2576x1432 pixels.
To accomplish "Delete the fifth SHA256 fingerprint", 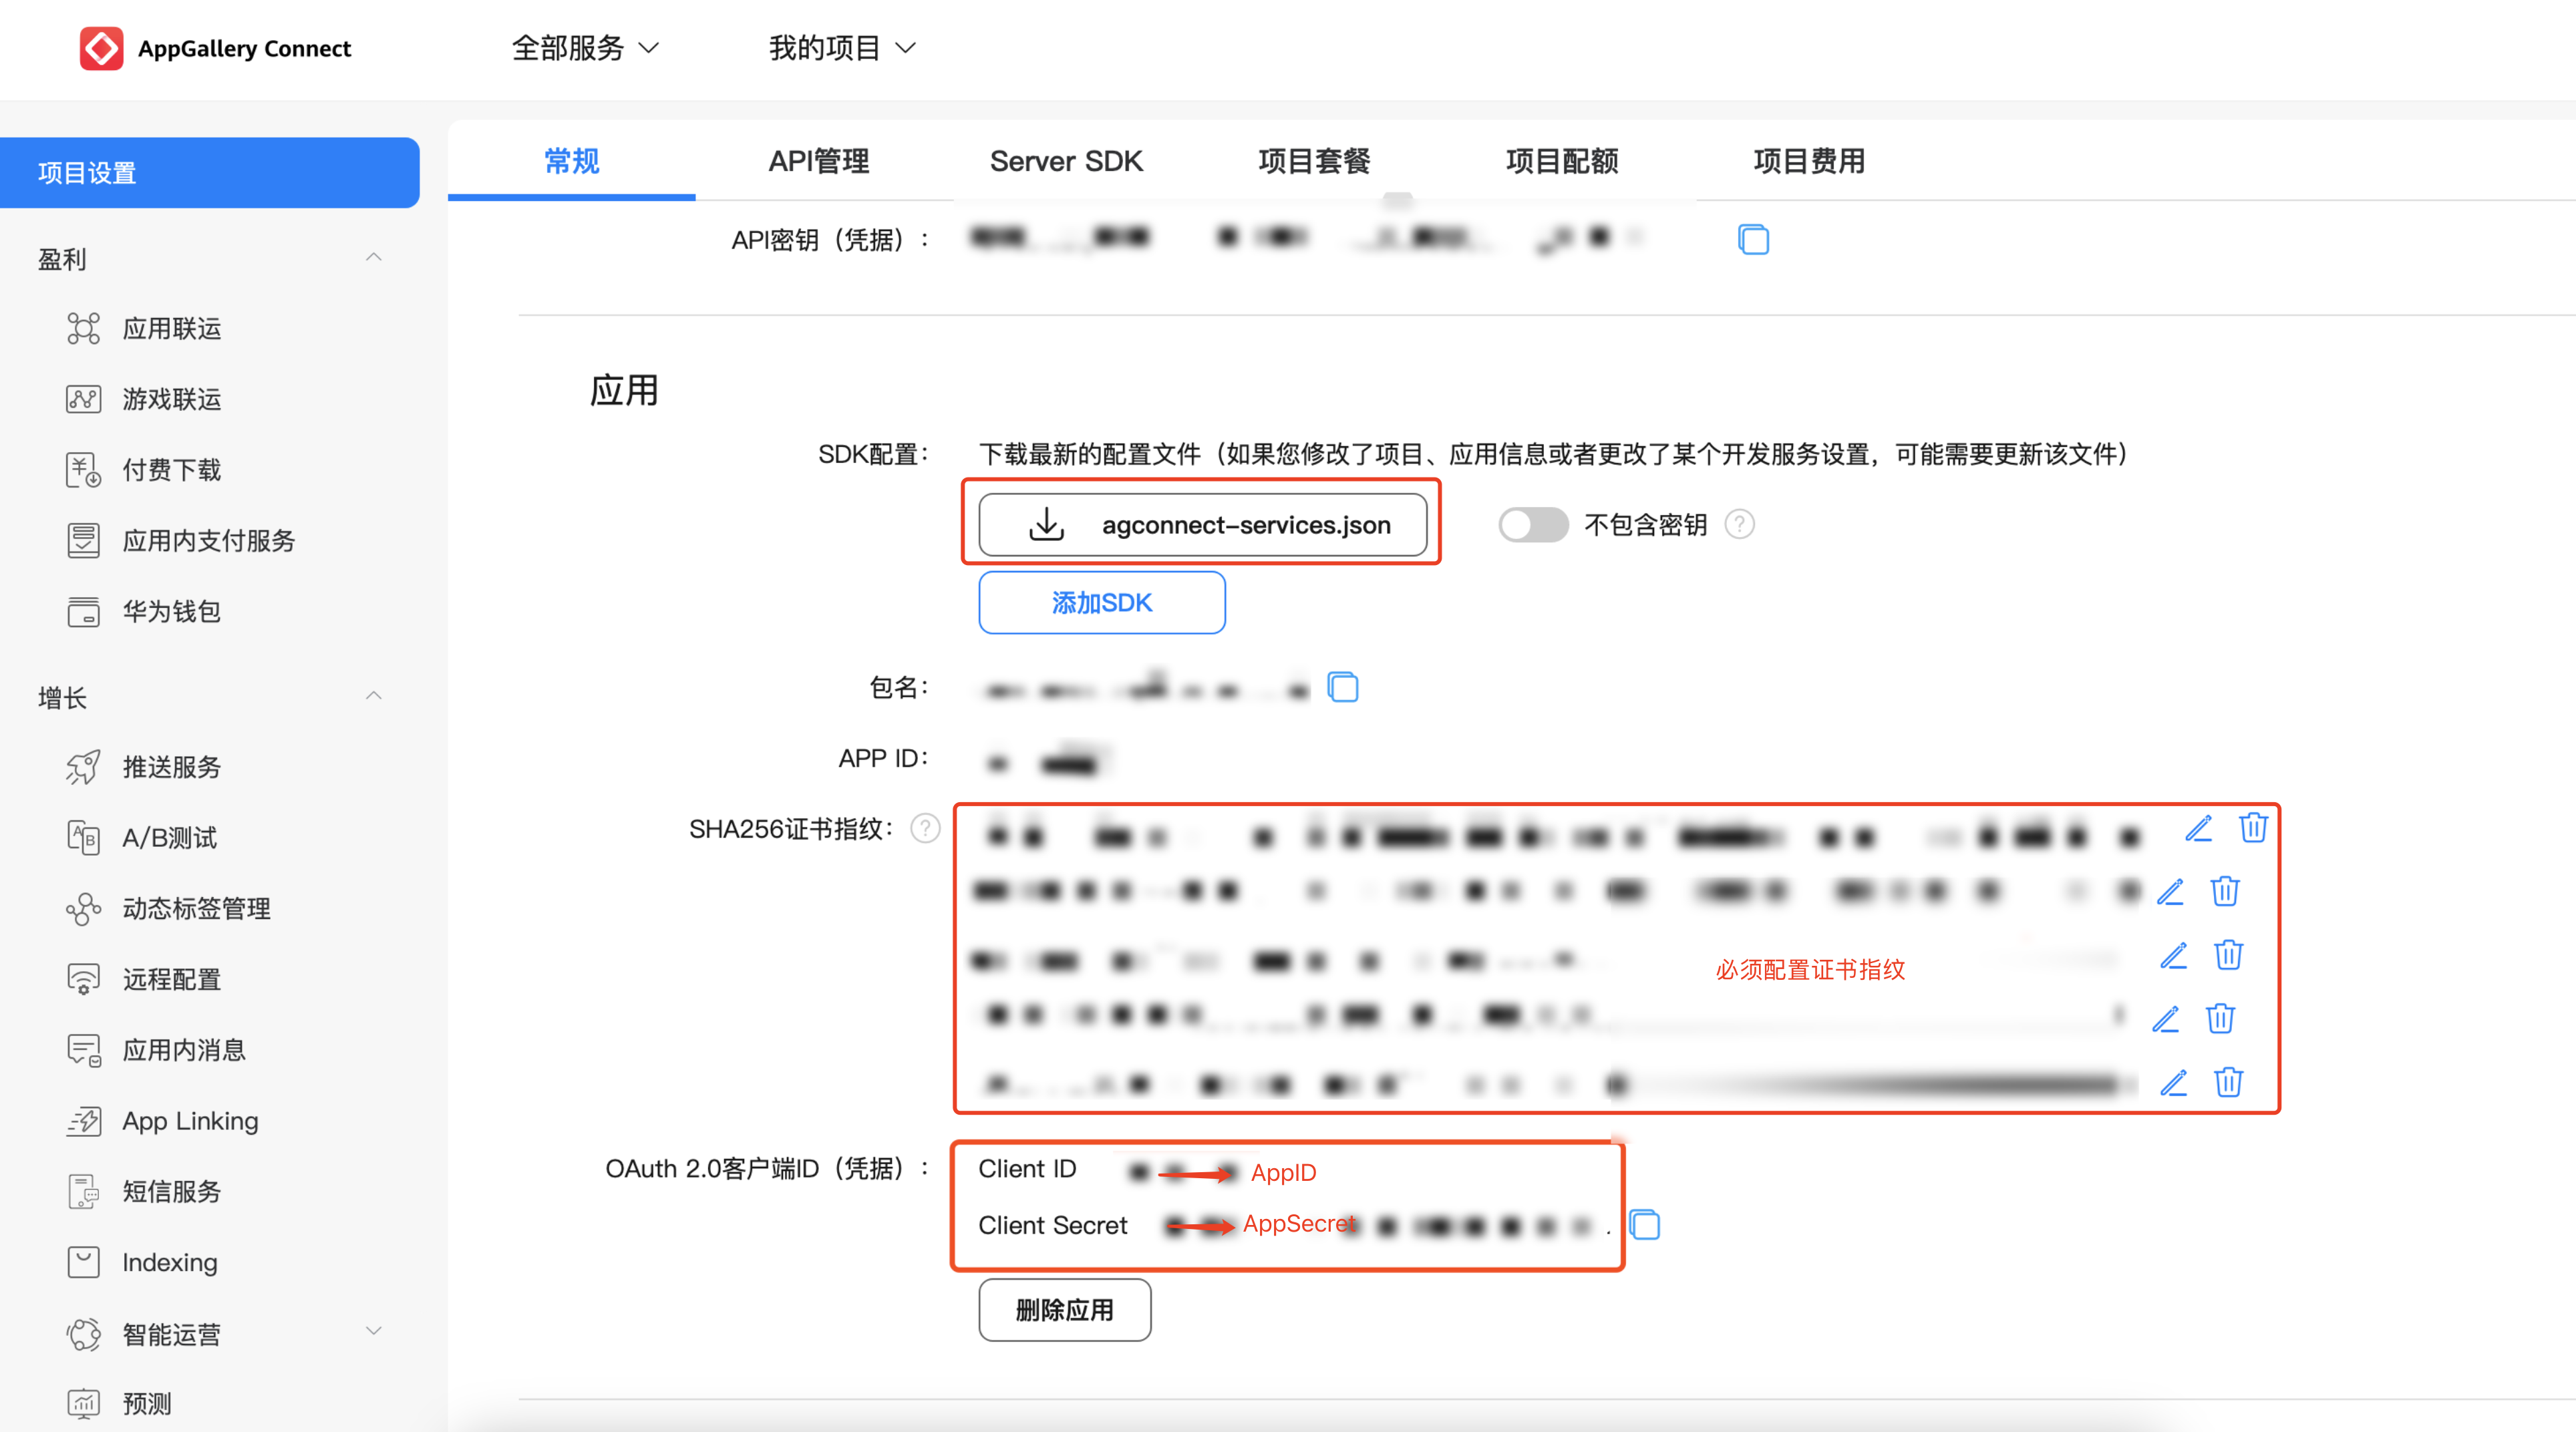I will (x=2229, y=1082).
